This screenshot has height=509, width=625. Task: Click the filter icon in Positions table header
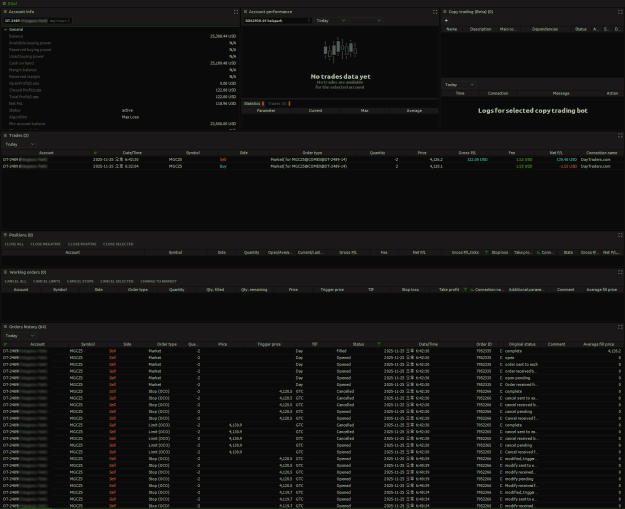(486, 252)
